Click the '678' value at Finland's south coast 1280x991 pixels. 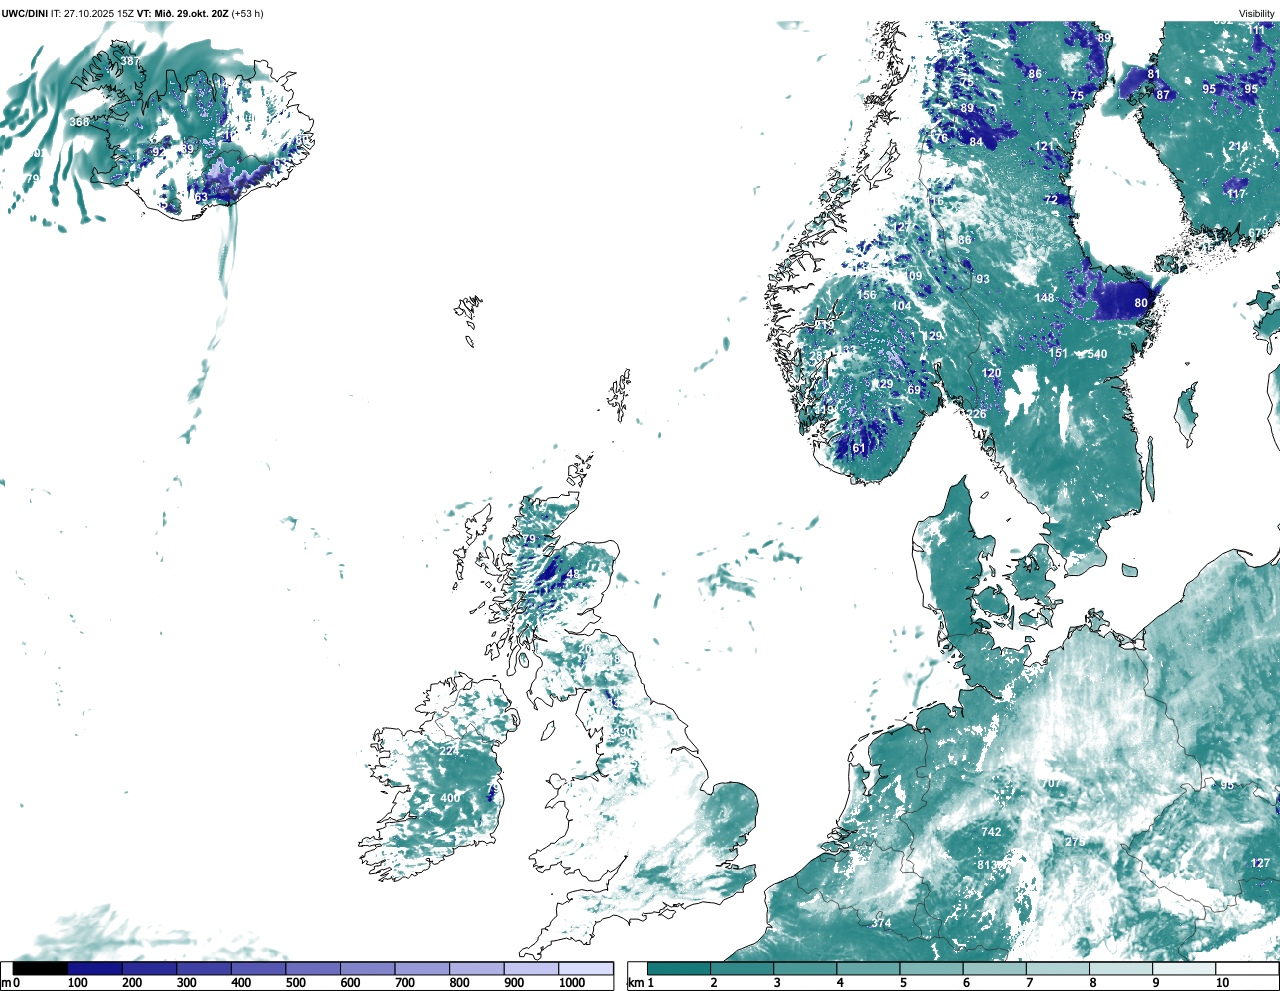1258,233
